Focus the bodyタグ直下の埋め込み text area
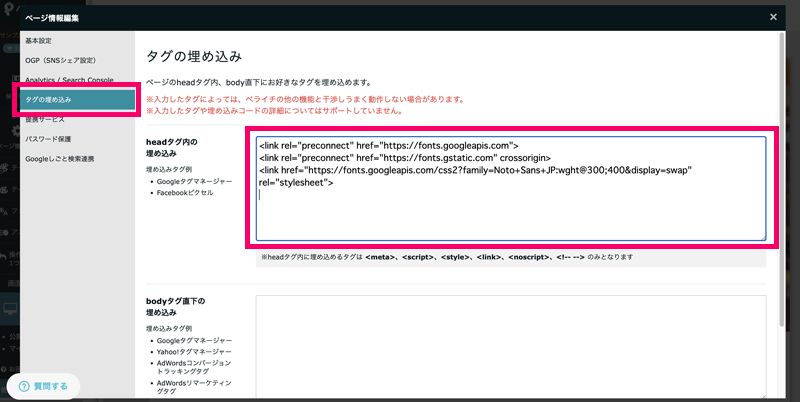The height and width of the screenshot is (402, 800). click(510, 345)
